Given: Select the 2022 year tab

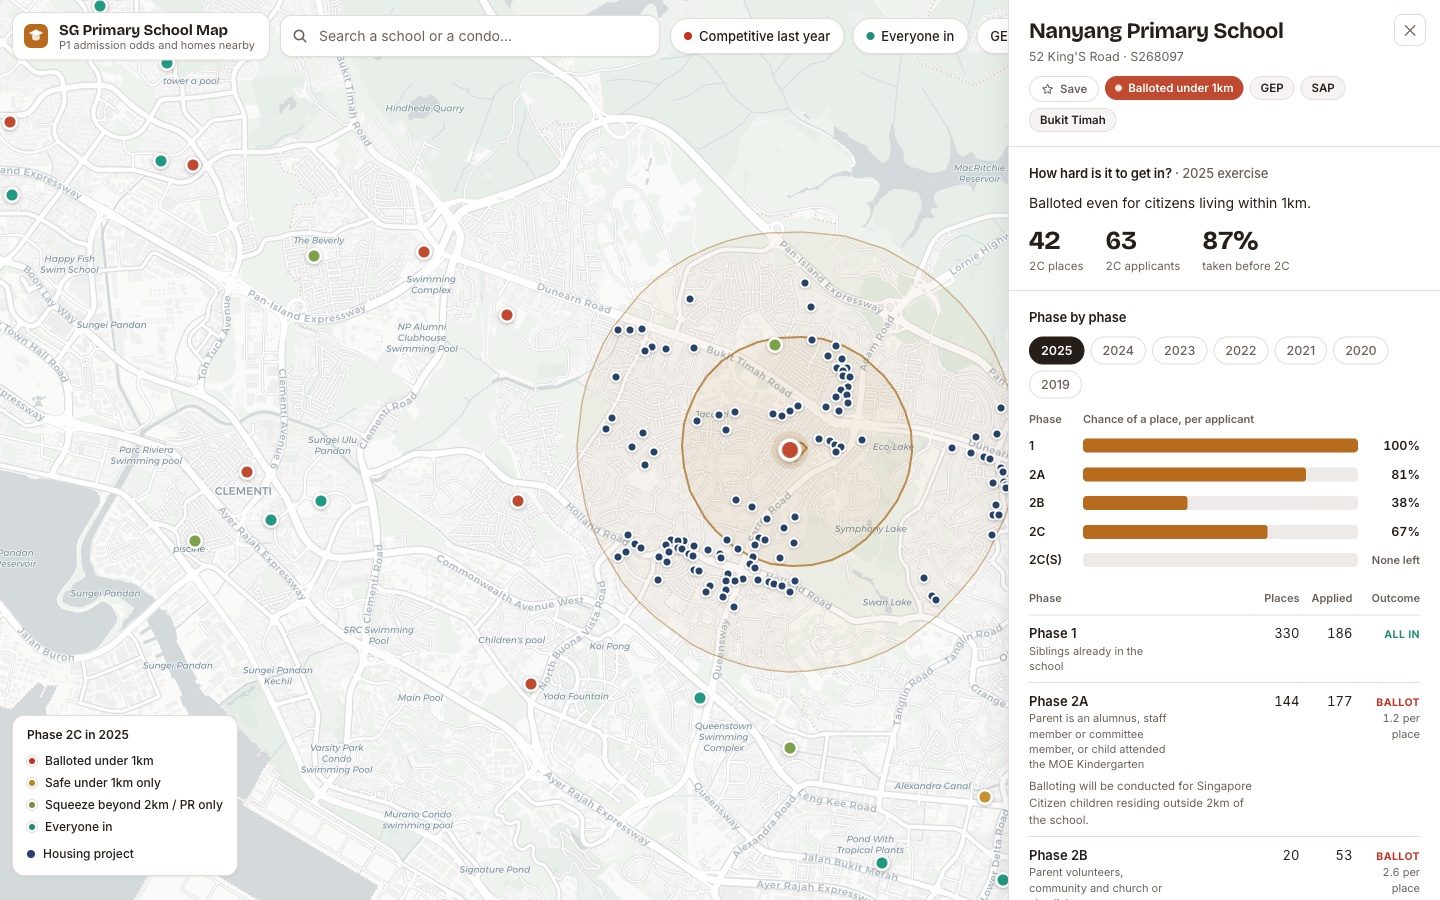Looking at the screenshot, I should (1240, 351).
